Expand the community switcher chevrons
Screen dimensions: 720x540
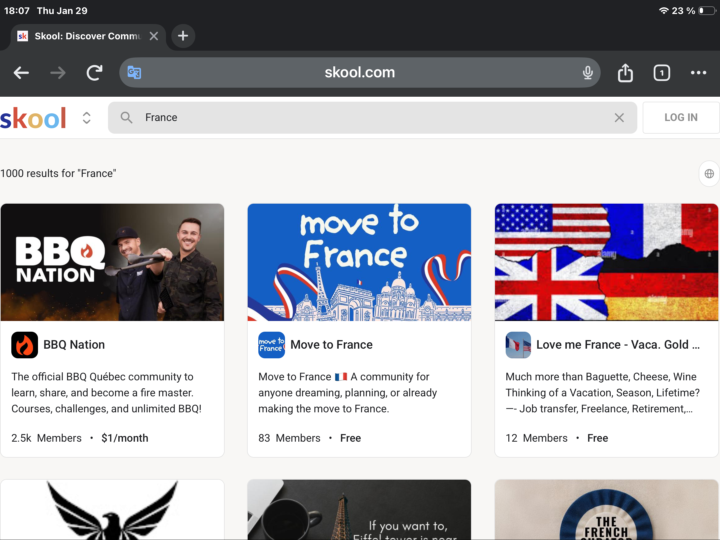tap(87, 118)
